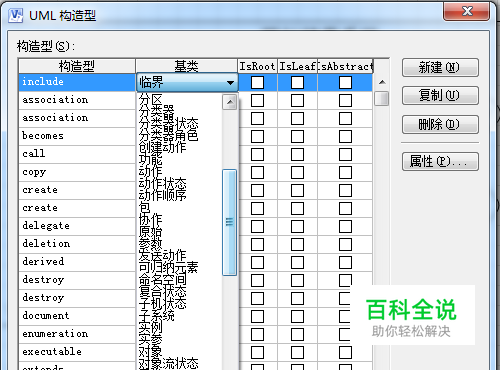Click the dropdown list scrollbar thumb
The image size is (500, 370).
pyautogui.click(x=230, y=222)
